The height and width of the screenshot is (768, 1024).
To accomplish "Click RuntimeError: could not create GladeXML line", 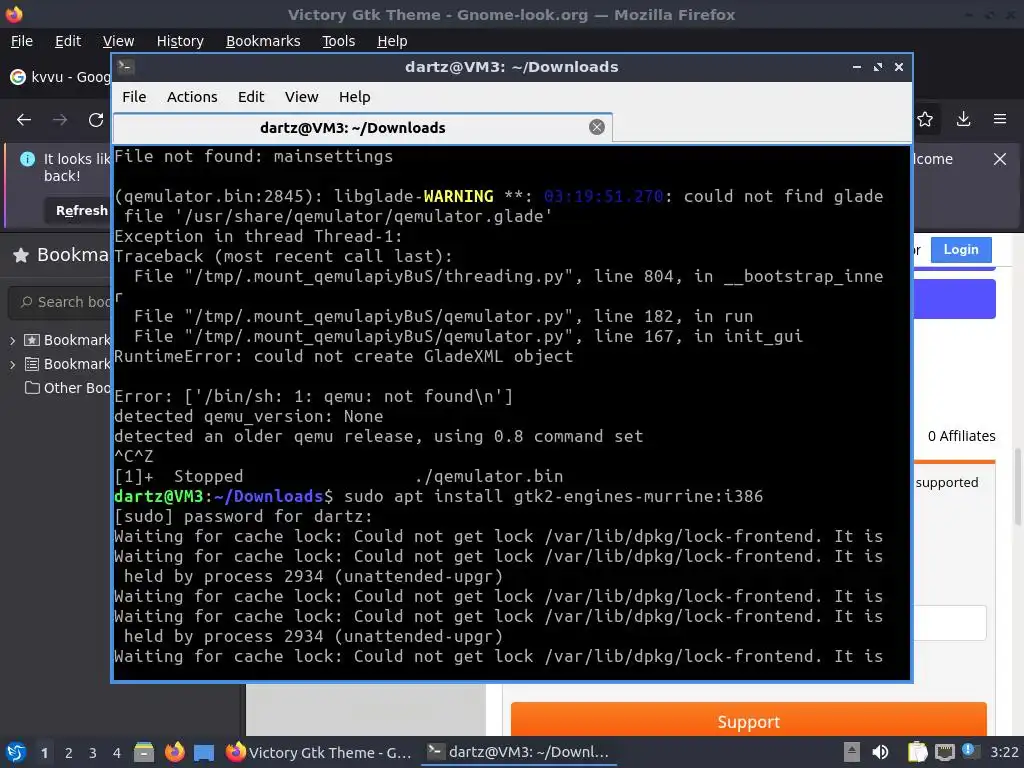I will tap(344, 357).
